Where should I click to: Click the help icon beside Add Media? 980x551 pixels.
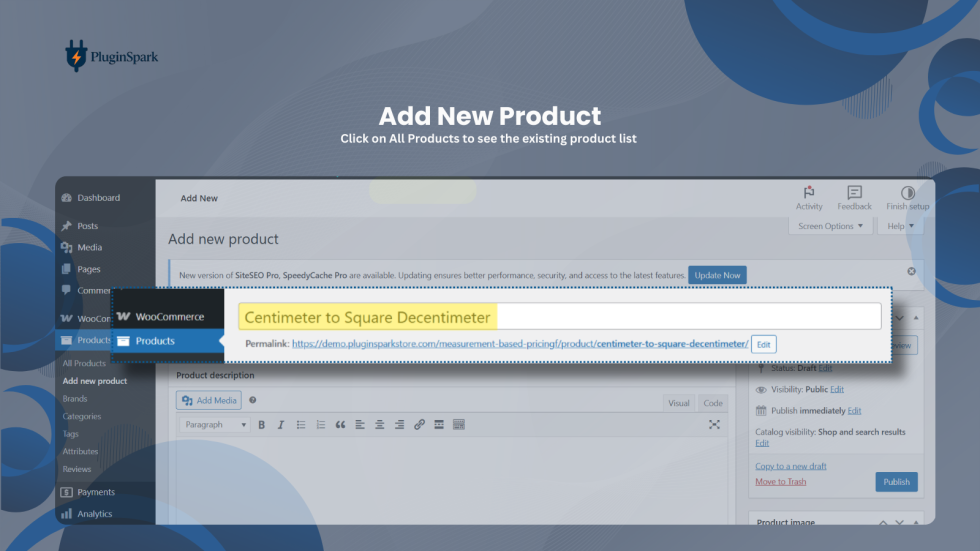pyautogui.click(x=252, y=400)
